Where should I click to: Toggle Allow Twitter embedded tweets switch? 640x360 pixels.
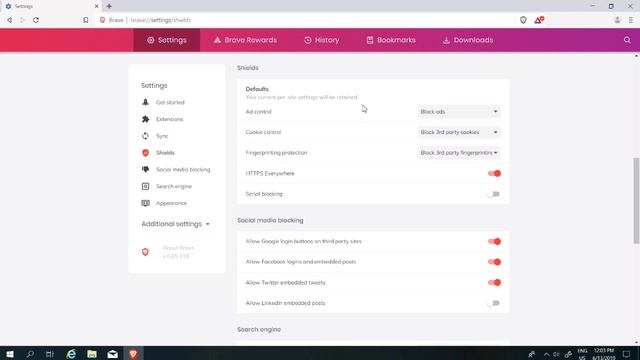tap(494, 282)
